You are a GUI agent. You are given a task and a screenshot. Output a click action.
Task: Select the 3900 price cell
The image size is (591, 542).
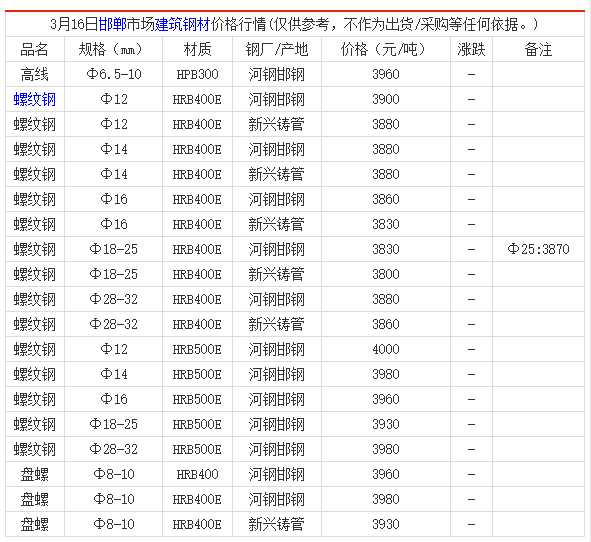click(386, 99)
